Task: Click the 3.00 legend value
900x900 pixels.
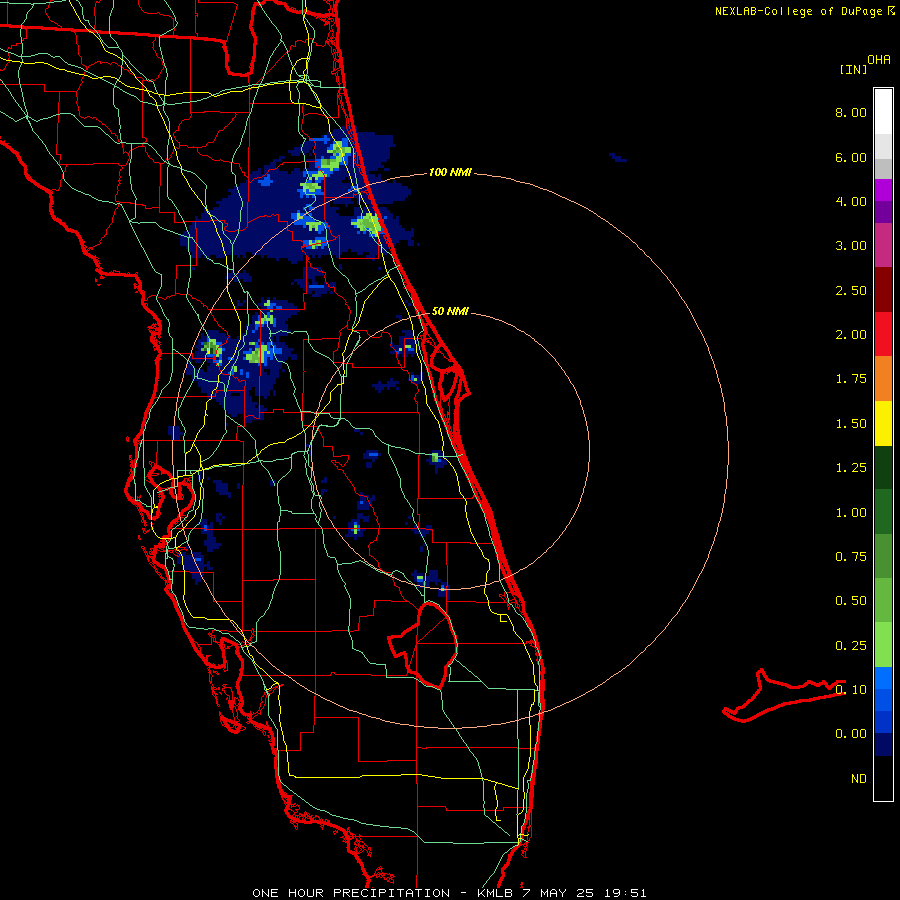Action: pos(851,246)
